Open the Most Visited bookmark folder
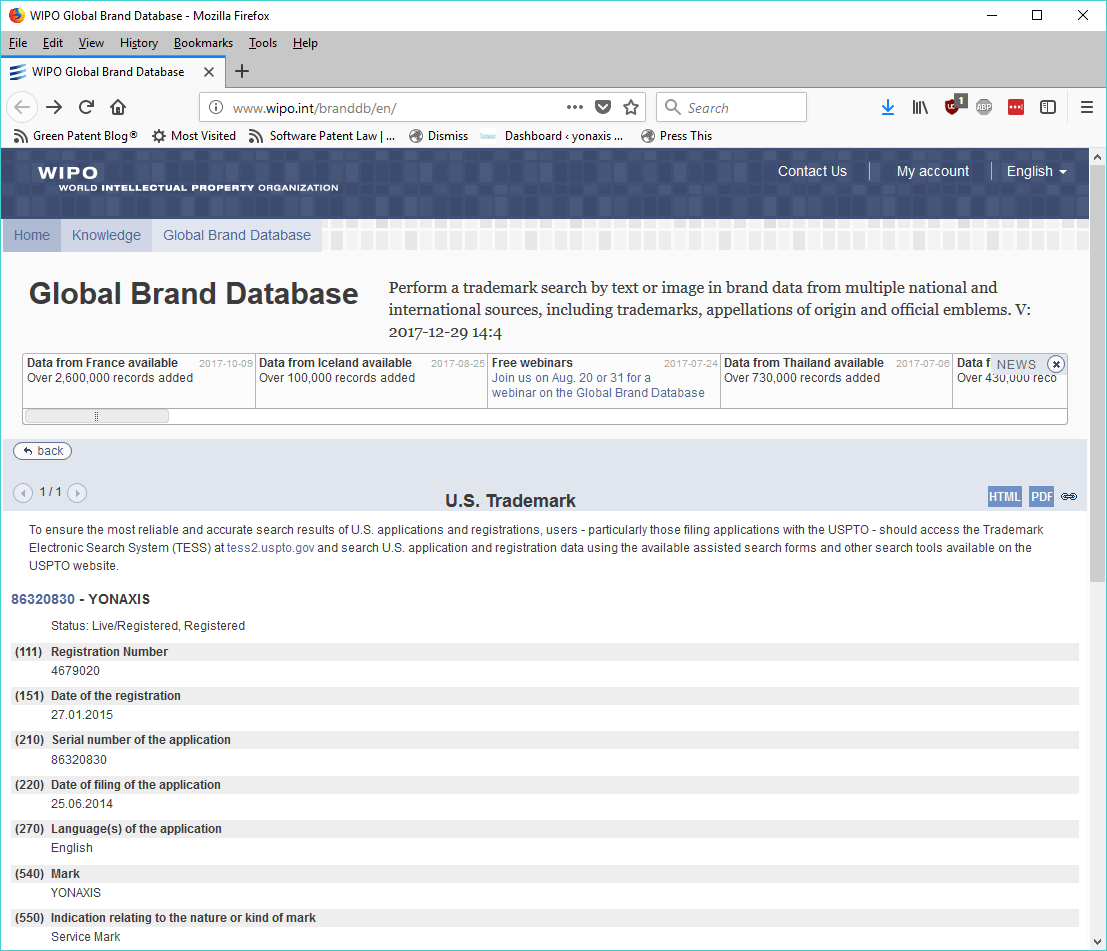Image resolution: width=1107 pixels, height=951 pixels. click(194, 136)
